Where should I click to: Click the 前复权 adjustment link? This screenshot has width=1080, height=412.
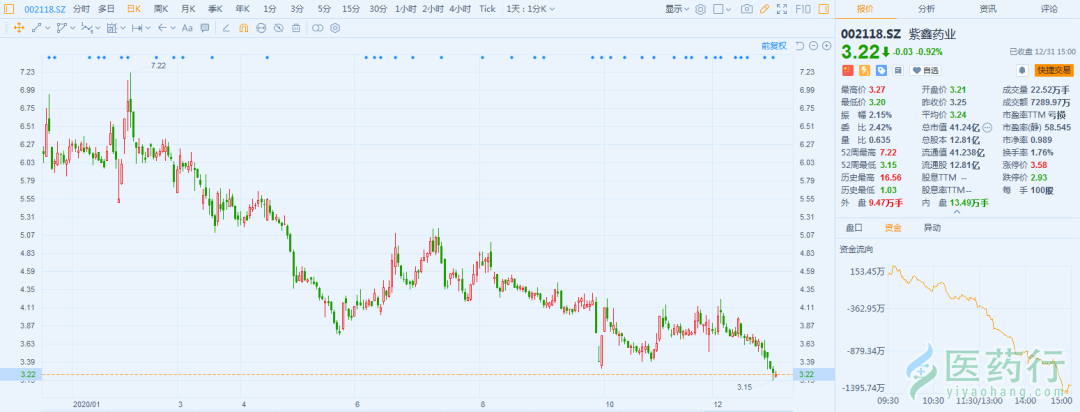tap(774, 46)
